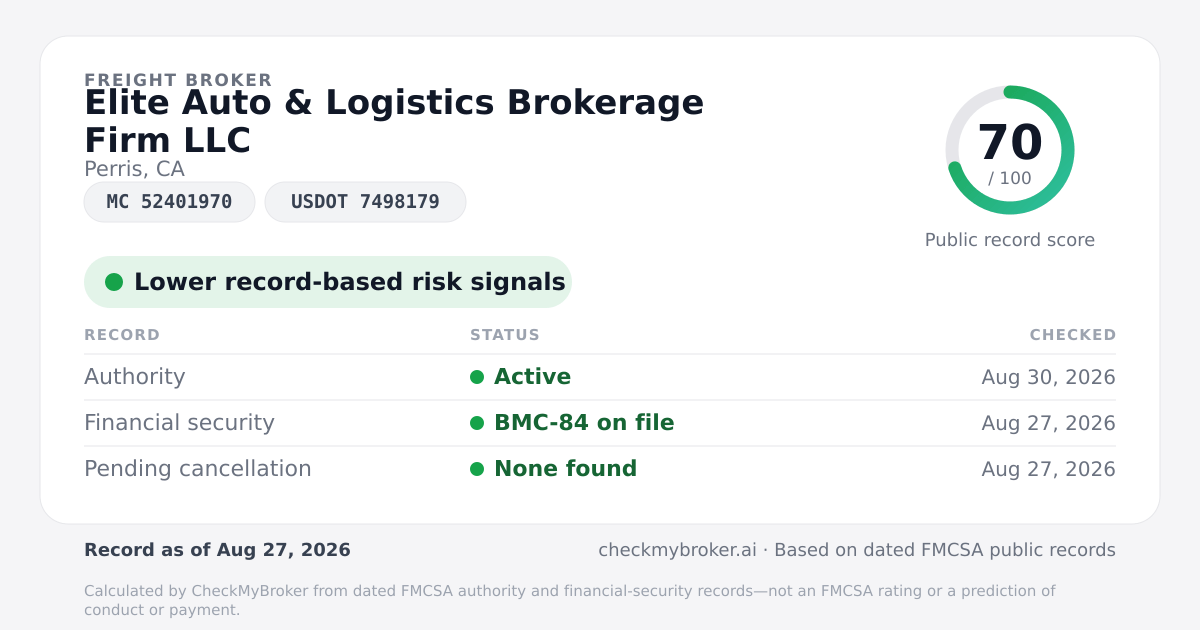Click the STATUS column header
This screenshot has height=630, width=1200.
click(505, 335)
